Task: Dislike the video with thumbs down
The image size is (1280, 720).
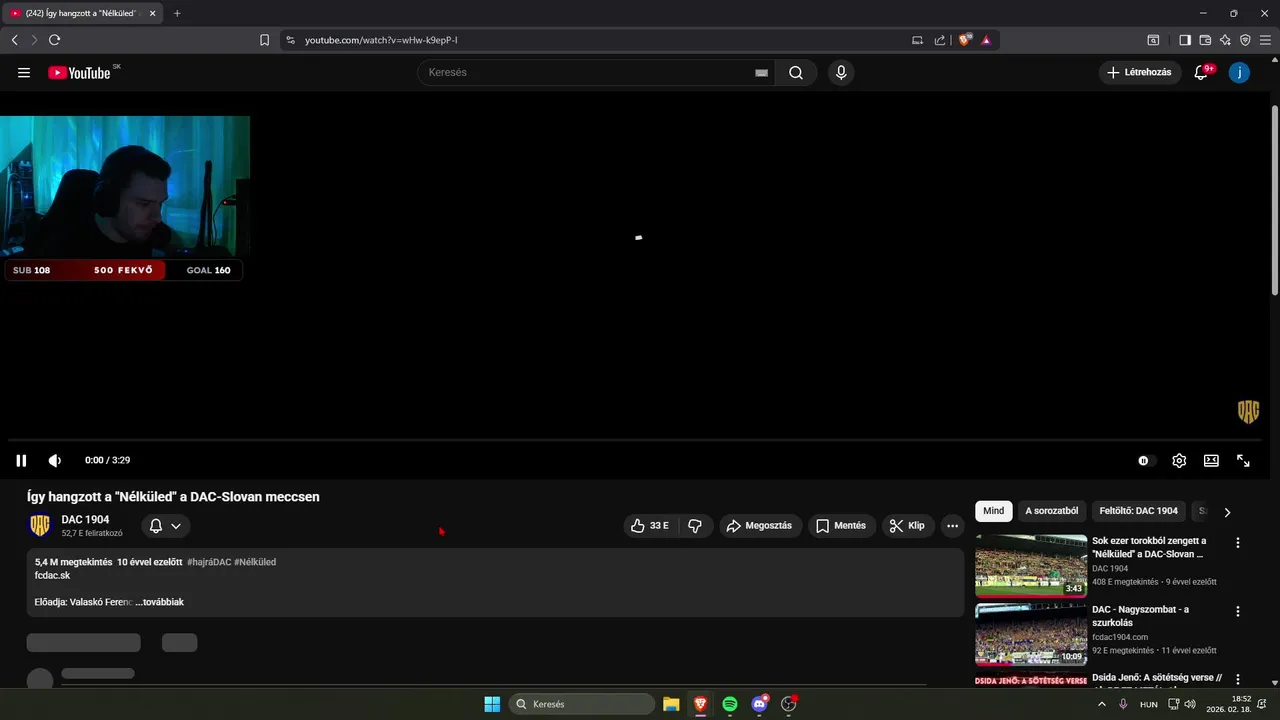Action: coord(696,526)
